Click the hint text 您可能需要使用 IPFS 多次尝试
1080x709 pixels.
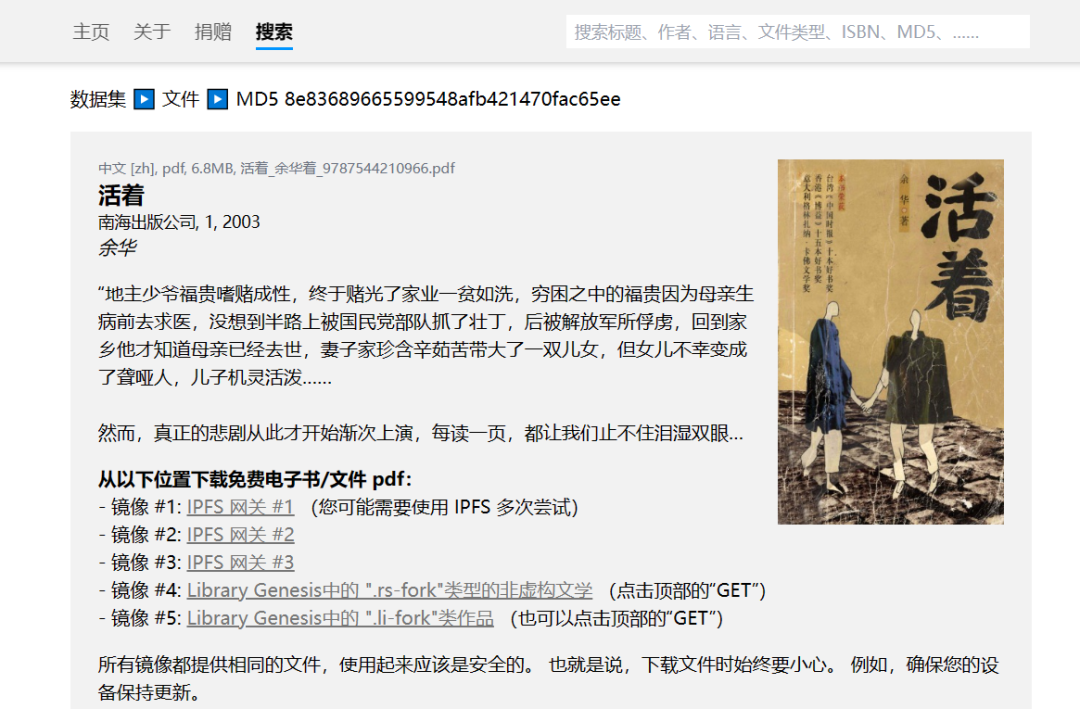click(x=444, y=507)
